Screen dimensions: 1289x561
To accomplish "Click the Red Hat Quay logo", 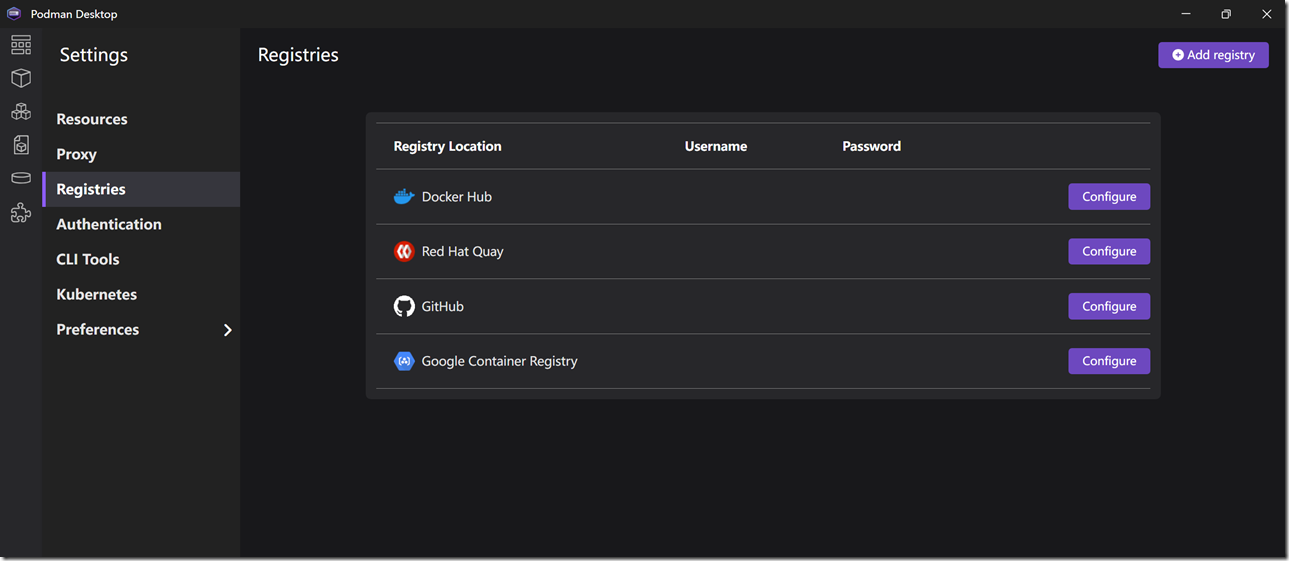I will (x=404, y=252).
